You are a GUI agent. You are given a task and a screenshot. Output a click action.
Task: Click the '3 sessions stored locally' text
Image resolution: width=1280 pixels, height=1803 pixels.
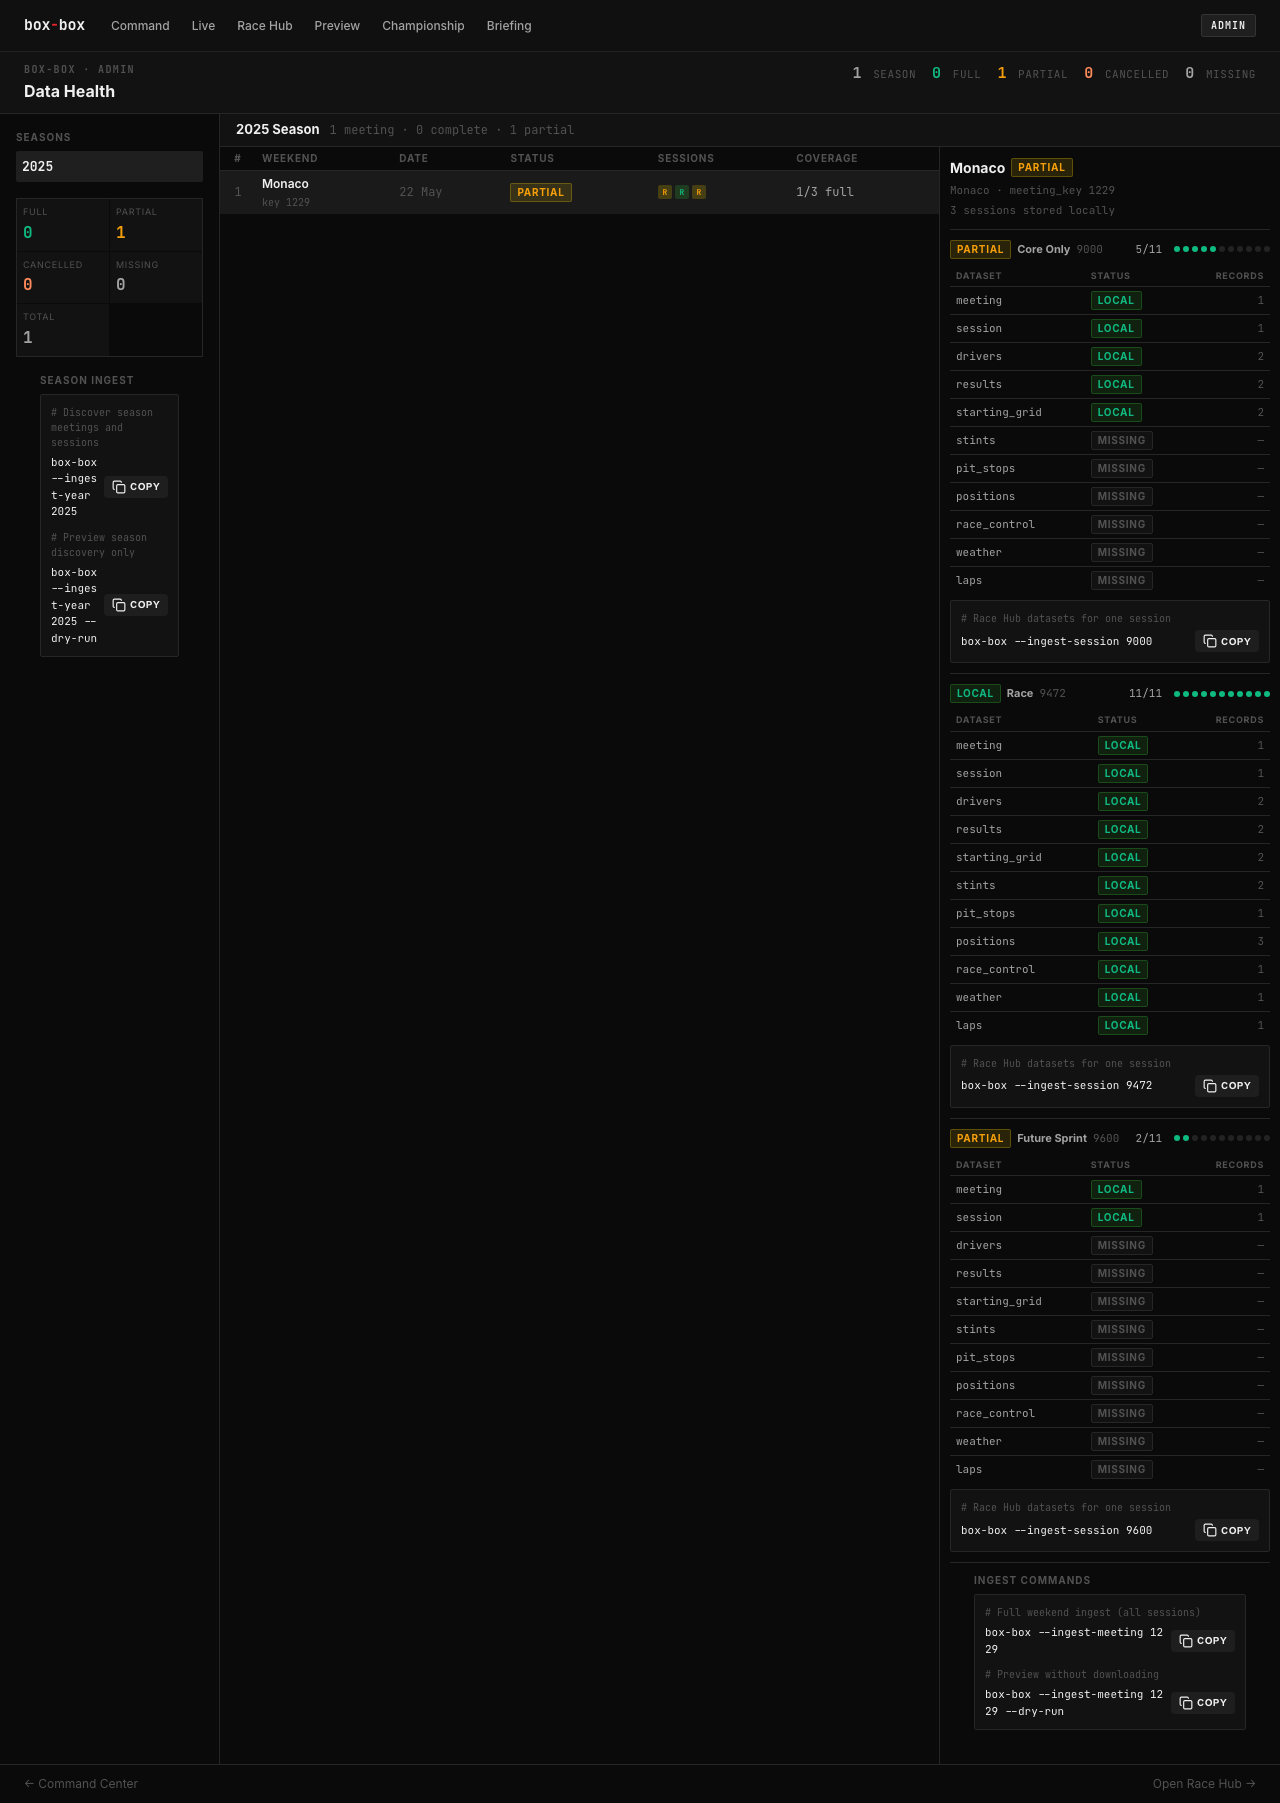(x=1032, y=211)
